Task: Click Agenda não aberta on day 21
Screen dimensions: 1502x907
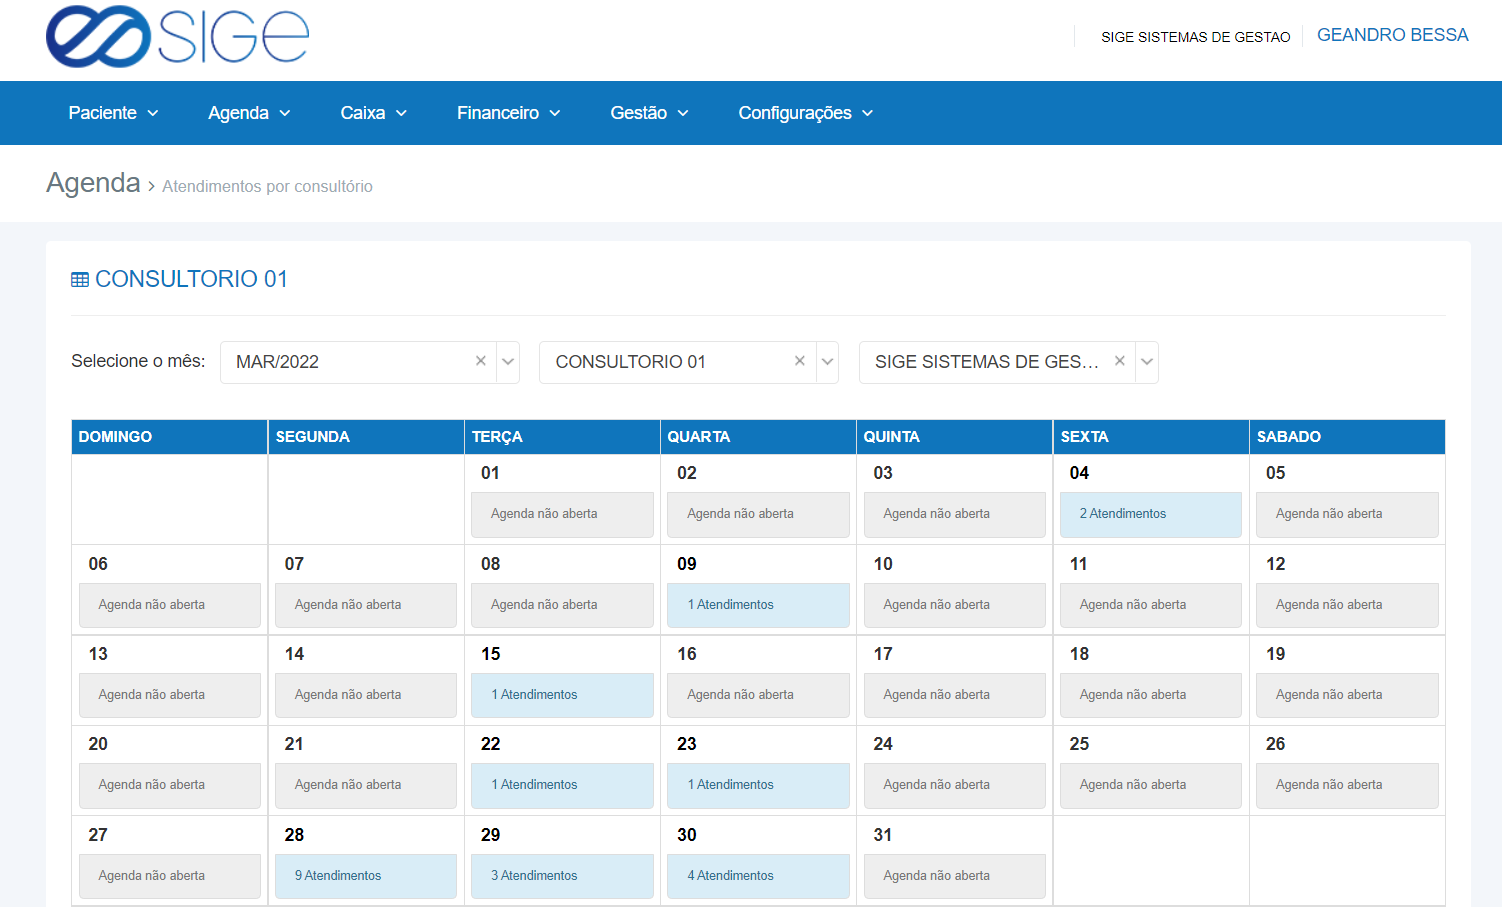Action: (x=366, y=785)
